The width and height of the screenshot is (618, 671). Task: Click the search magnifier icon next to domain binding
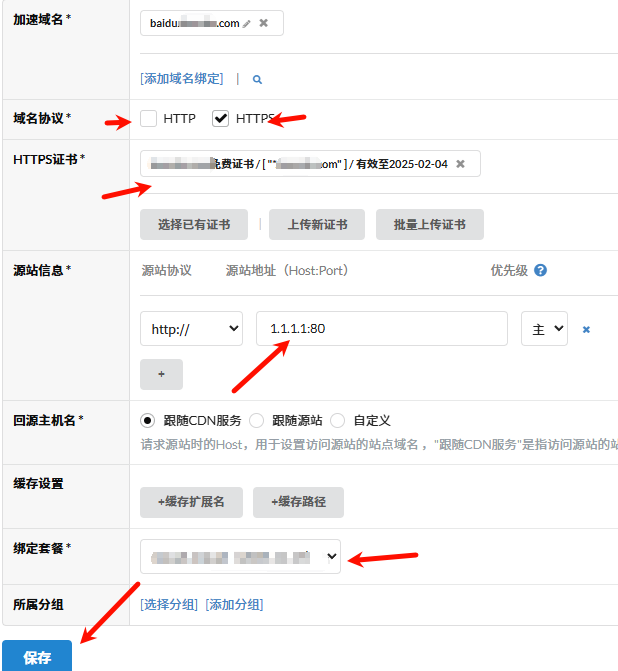tap(257, 79)
